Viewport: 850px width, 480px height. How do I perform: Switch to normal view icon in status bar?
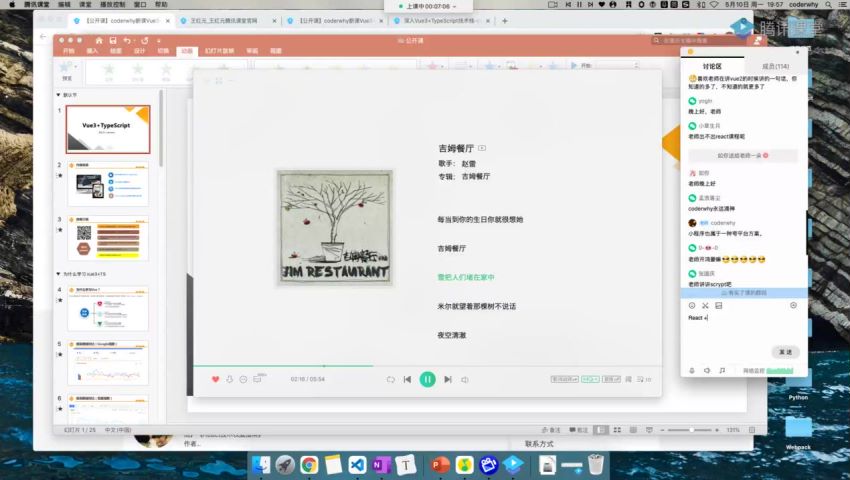(601, 430)
